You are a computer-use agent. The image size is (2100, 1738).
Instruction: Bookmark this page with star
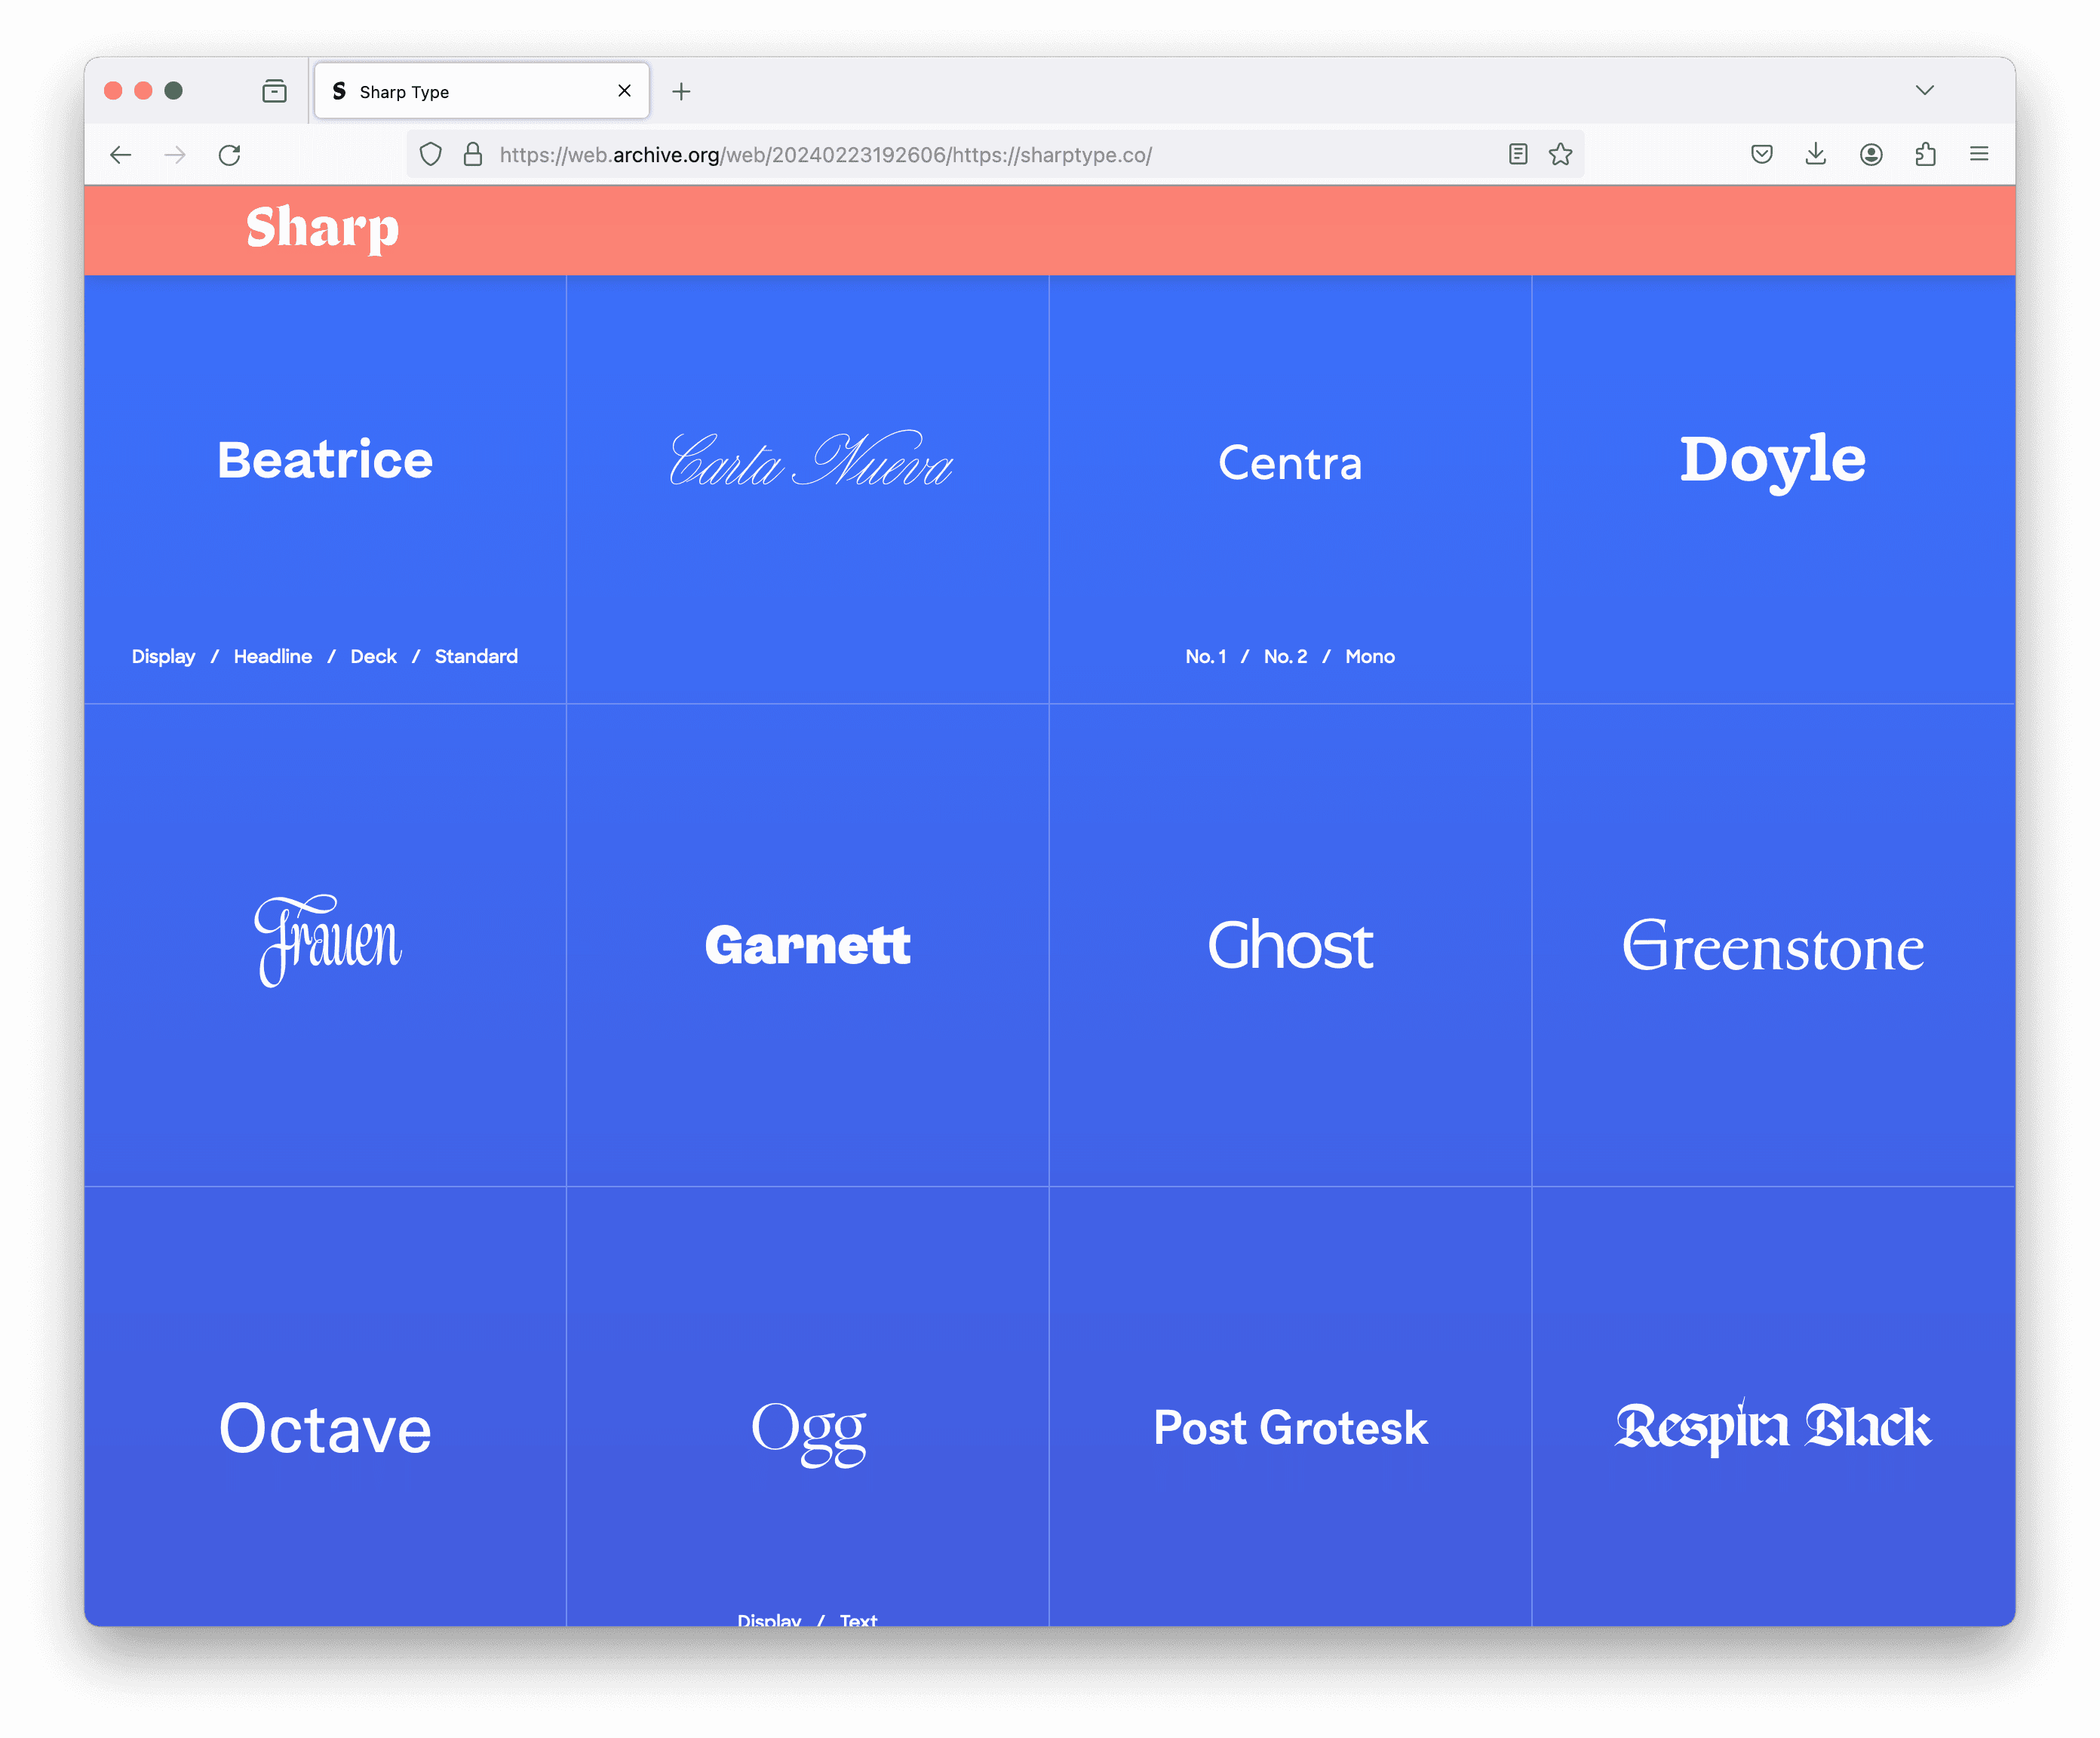tap(1560, 154)
